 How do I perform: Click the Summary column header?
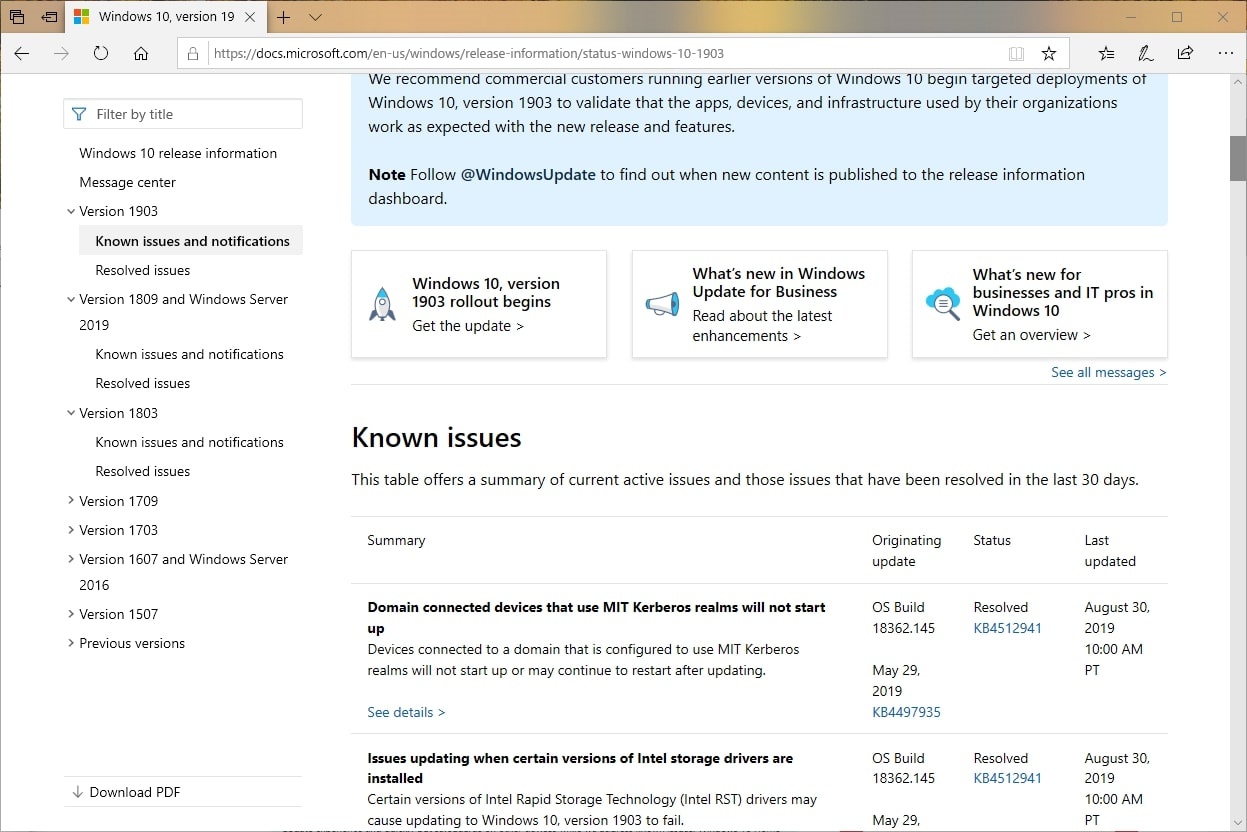pos(396,540)
